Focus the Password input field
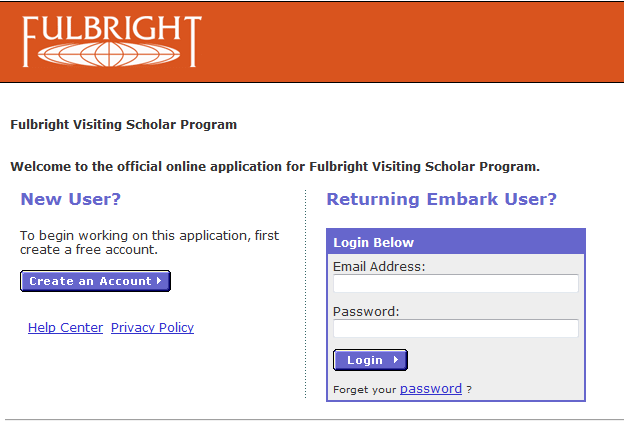The width and height of the screenshot is (624, 421). (x=455, y=328)
